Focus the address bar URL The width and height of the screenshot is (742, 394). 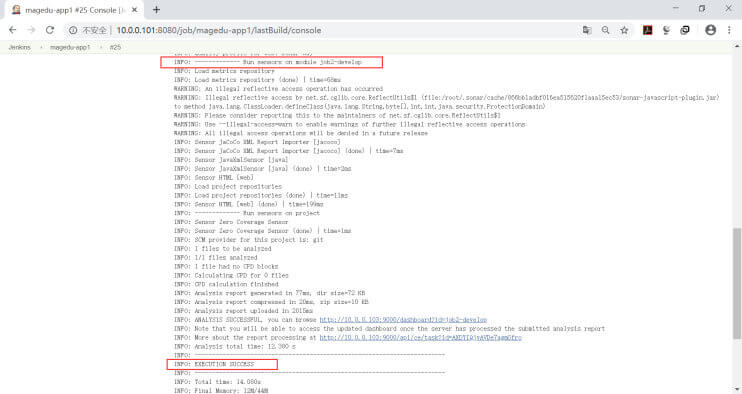(219, 30)
